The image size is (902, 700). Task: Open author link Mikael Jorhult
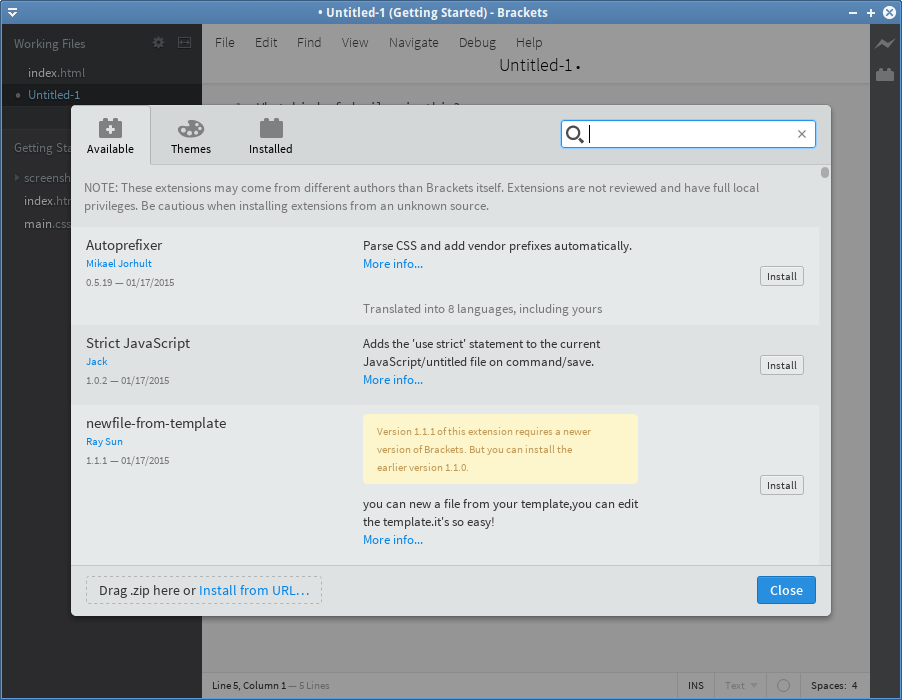pos(119,263)
